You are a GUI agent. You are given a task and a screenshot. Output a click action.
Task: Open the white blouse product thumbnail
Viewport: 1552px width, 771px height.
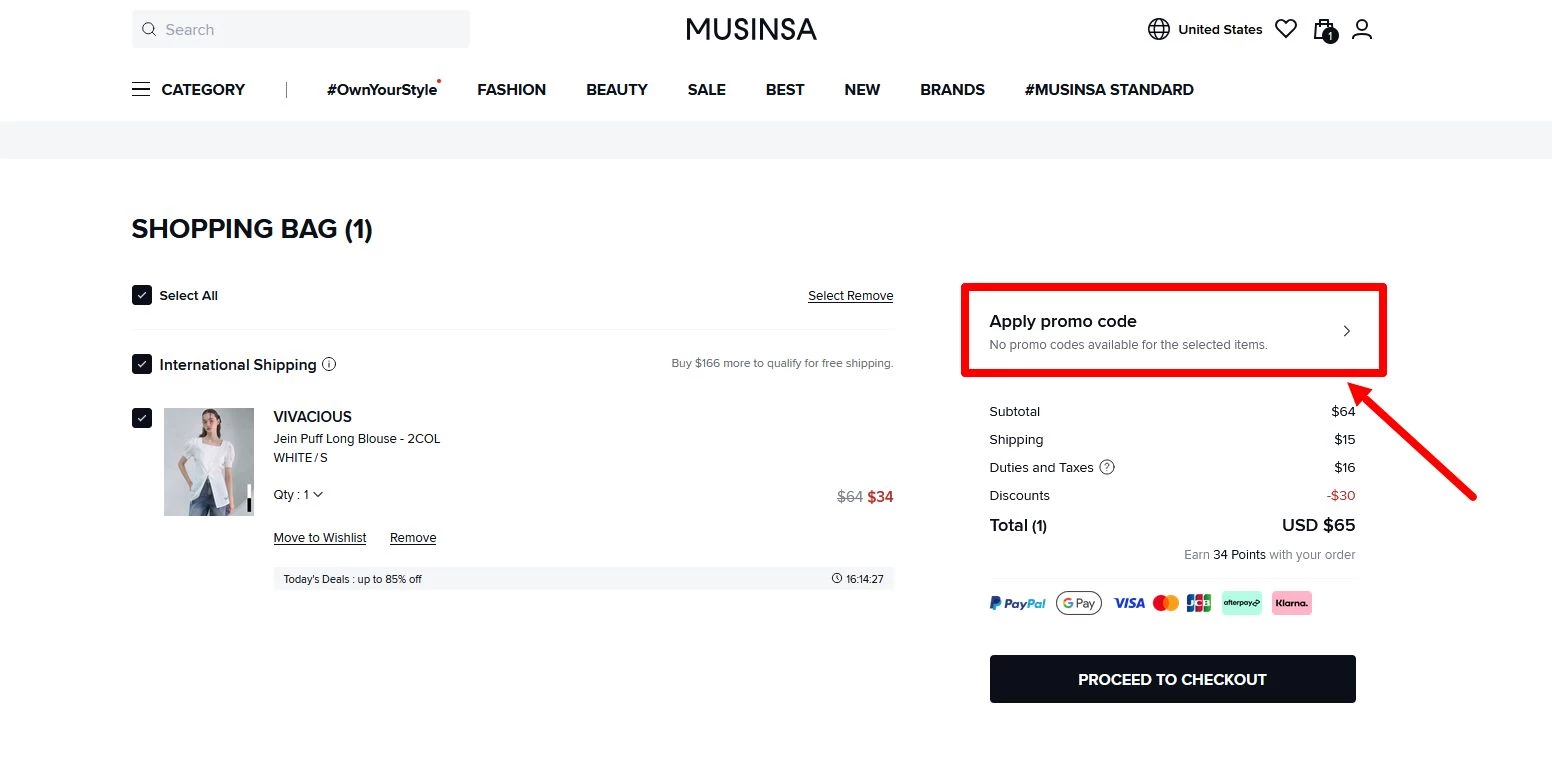click(209, 462)
